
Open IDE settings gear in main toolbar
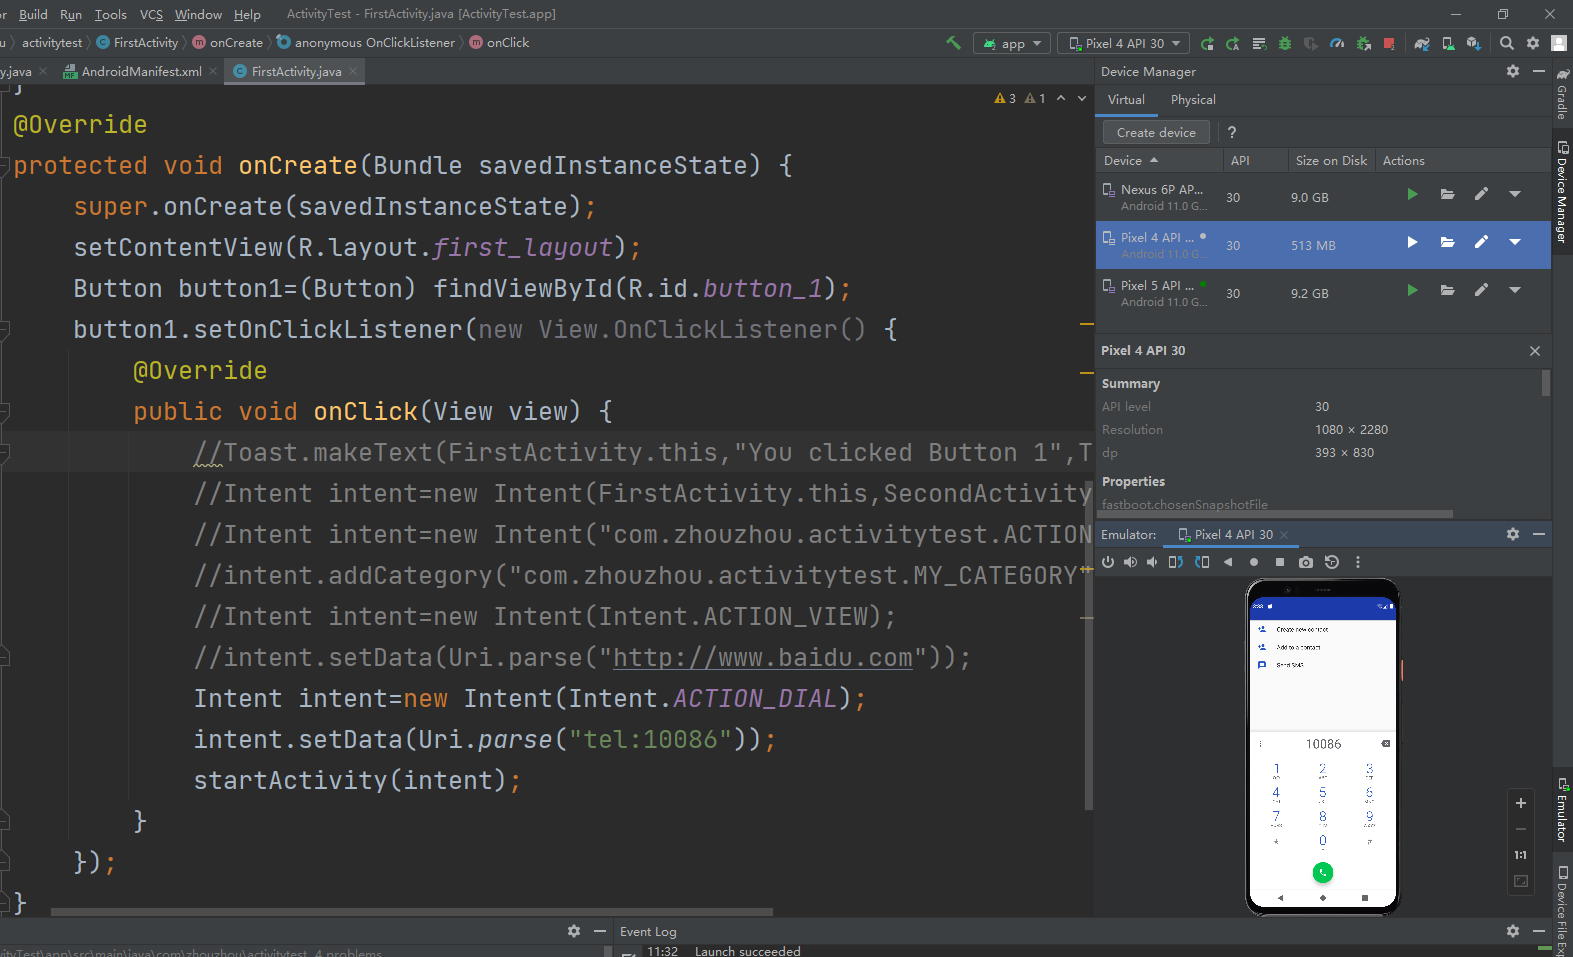1533,43
